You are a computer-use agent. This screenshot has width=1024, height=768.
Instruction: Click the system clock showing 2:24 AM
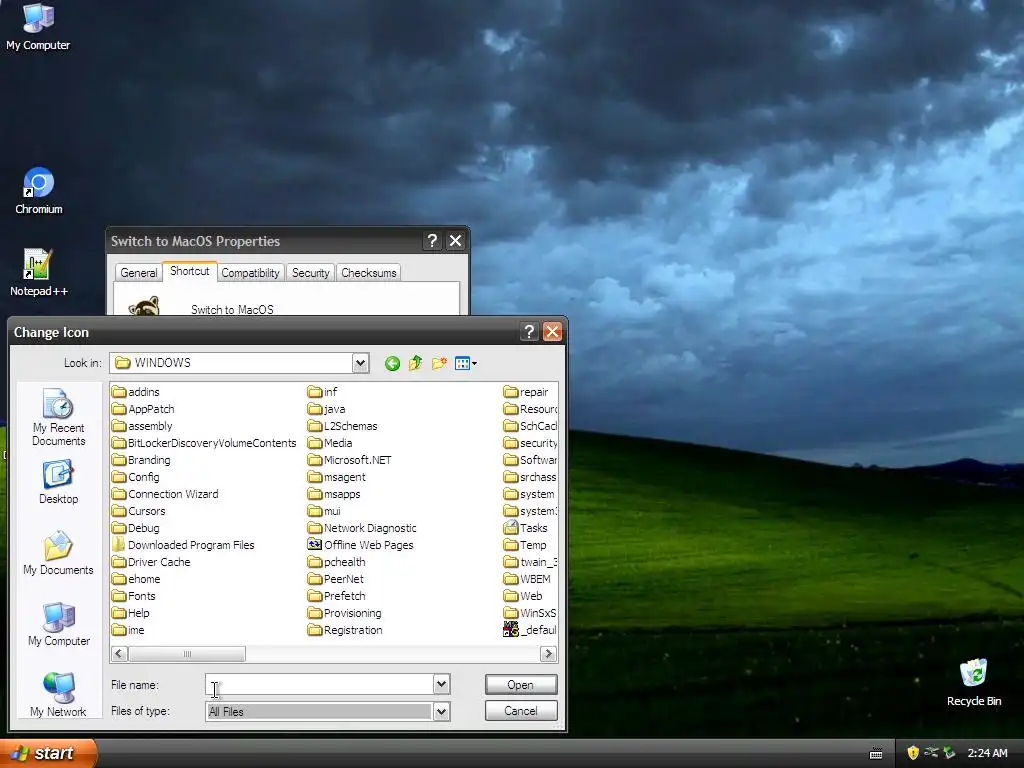987,753
